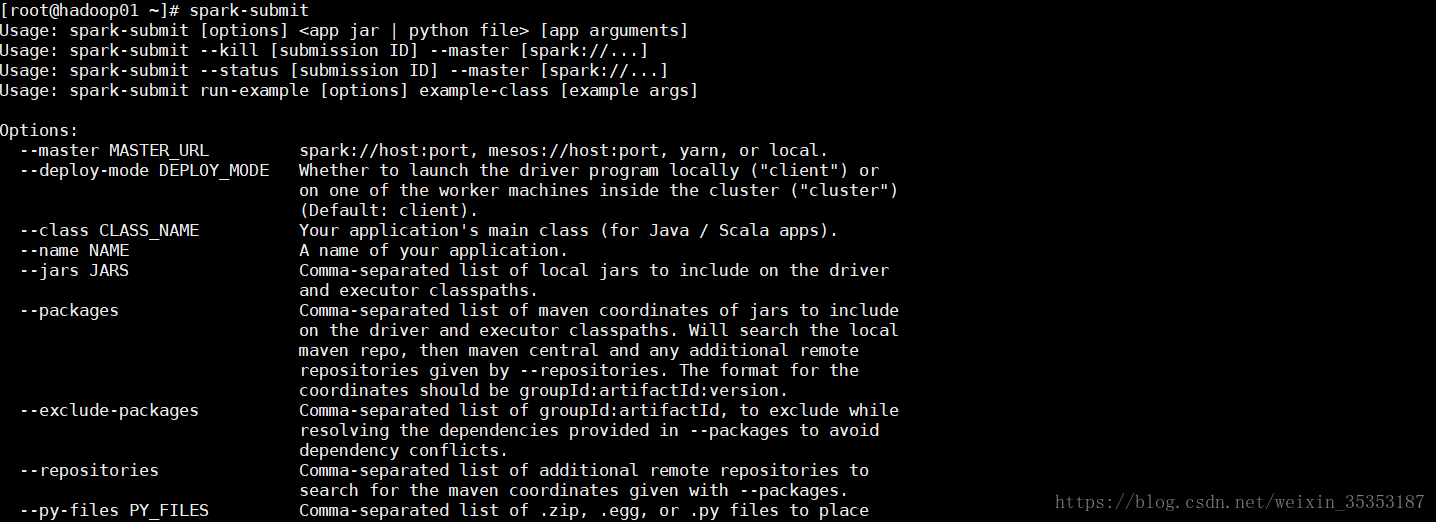Click the run-example usage line
The width and height of the screenshot is (1436, 522).
point(349,90)
